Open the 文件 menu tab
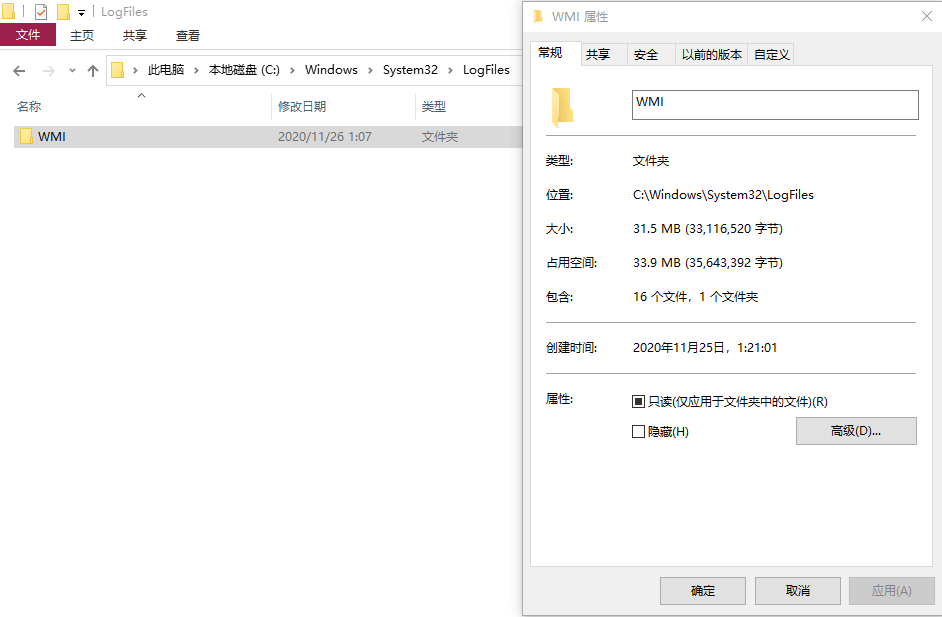Screen dimensions: 942x617 pyautogui.click(x=28, y=35)
